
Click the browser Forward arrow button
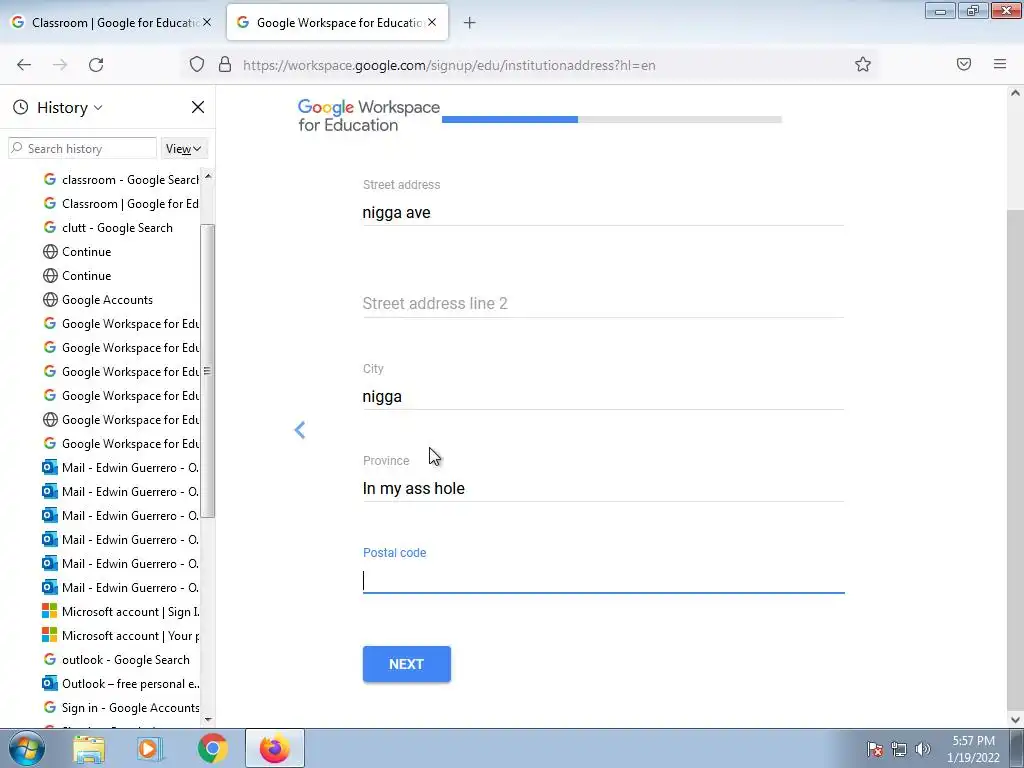pos(60,65)
